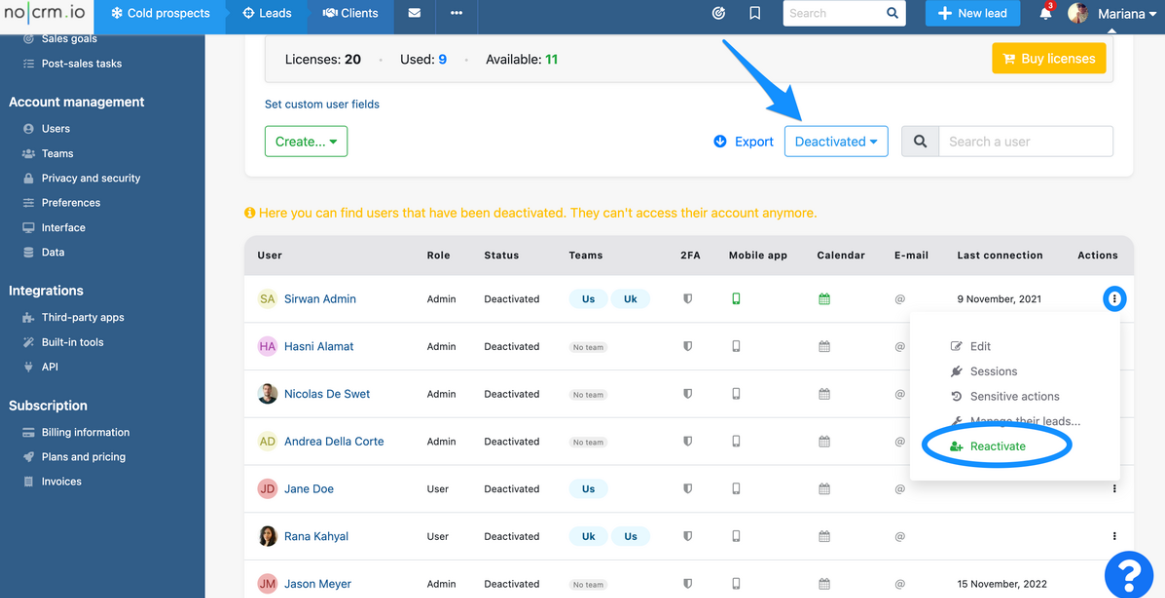Click the blue info actions icon on Sirwan Admin's row
1165x598 pixels.
click(x=1114, y=298)
